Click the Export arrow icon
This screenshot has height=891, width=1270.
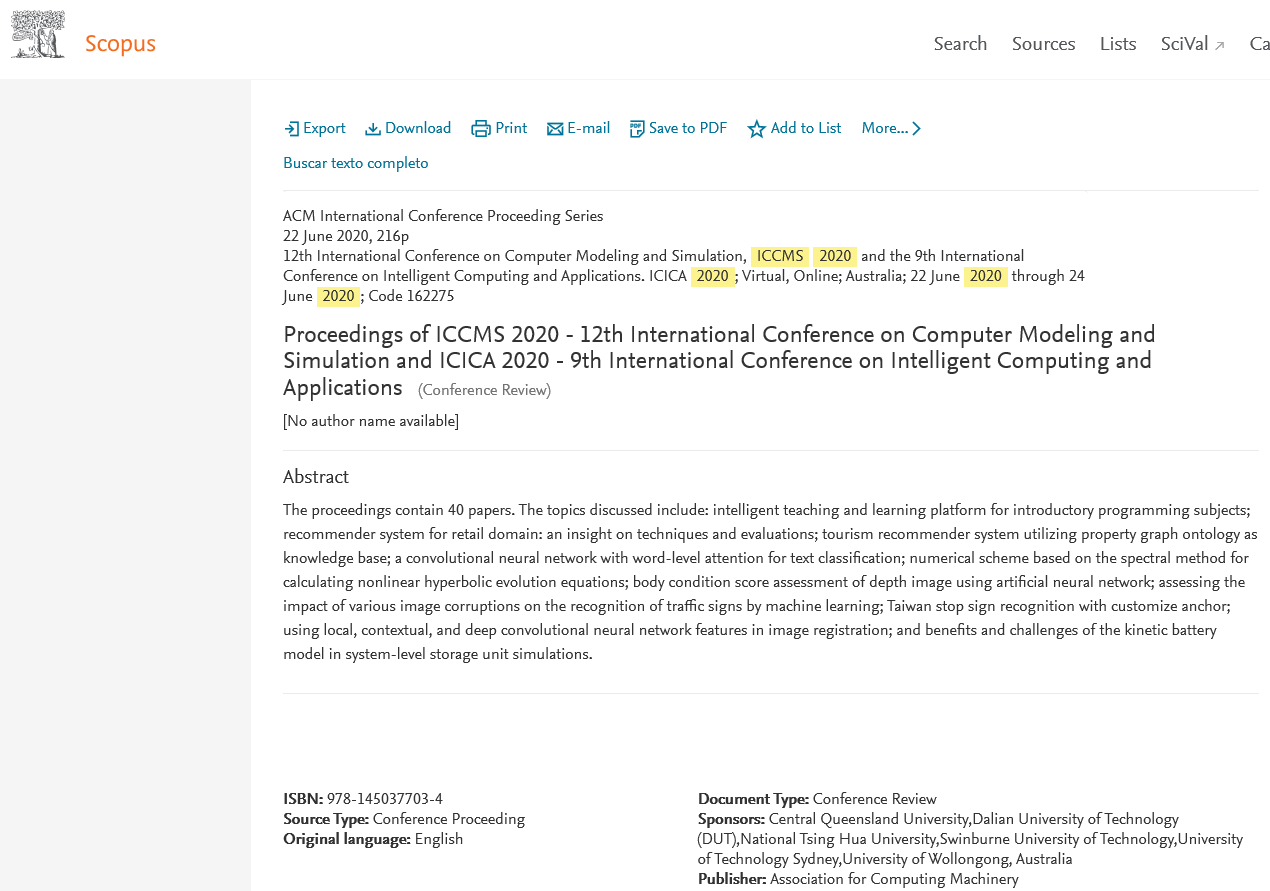click(291, 128)
